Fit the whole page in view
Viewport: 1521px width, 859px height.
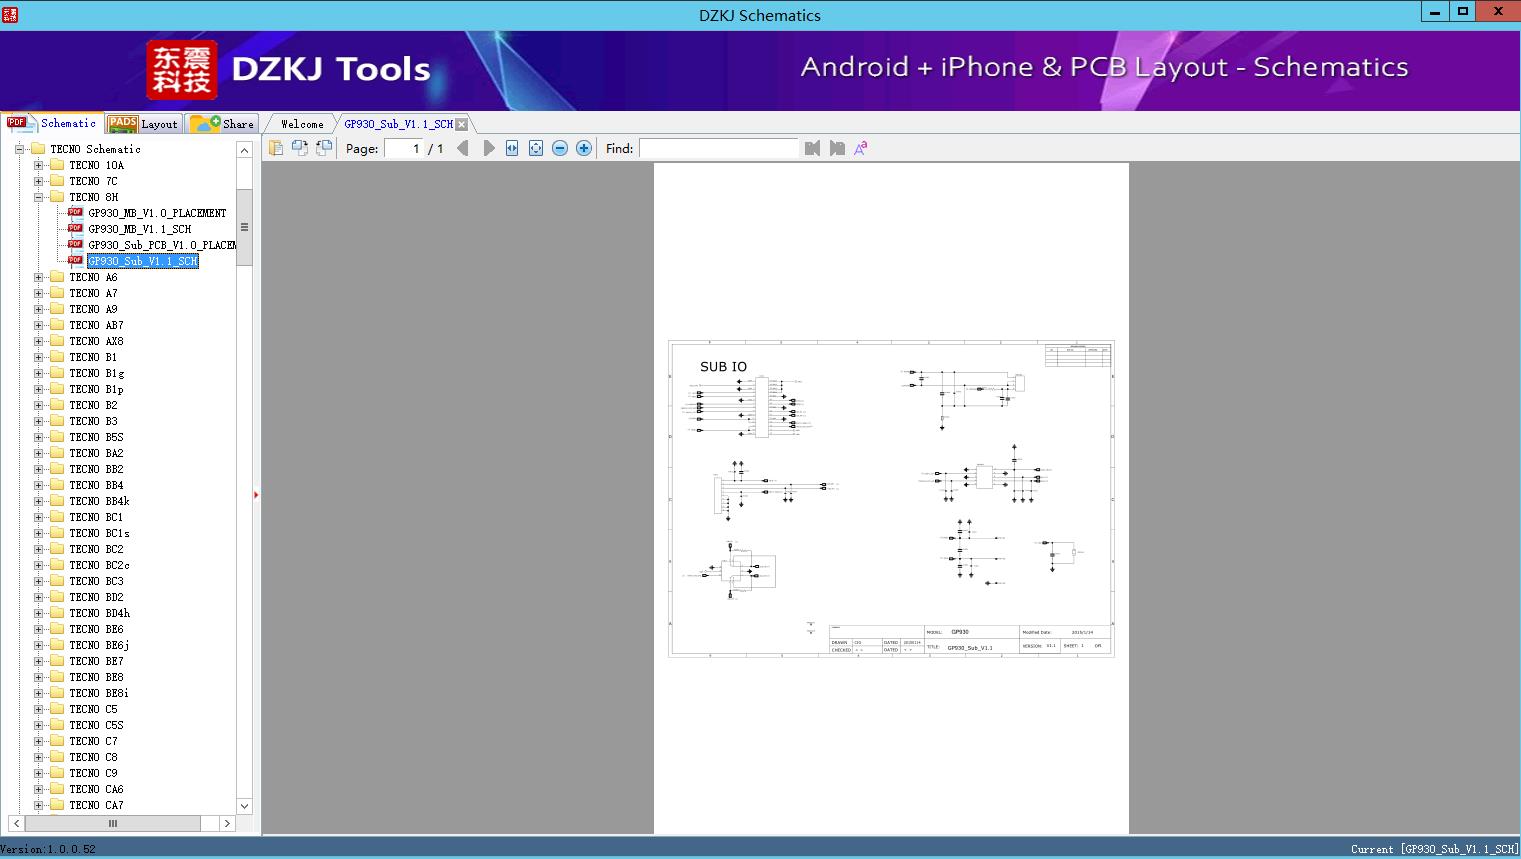click(x=536, y=148)
